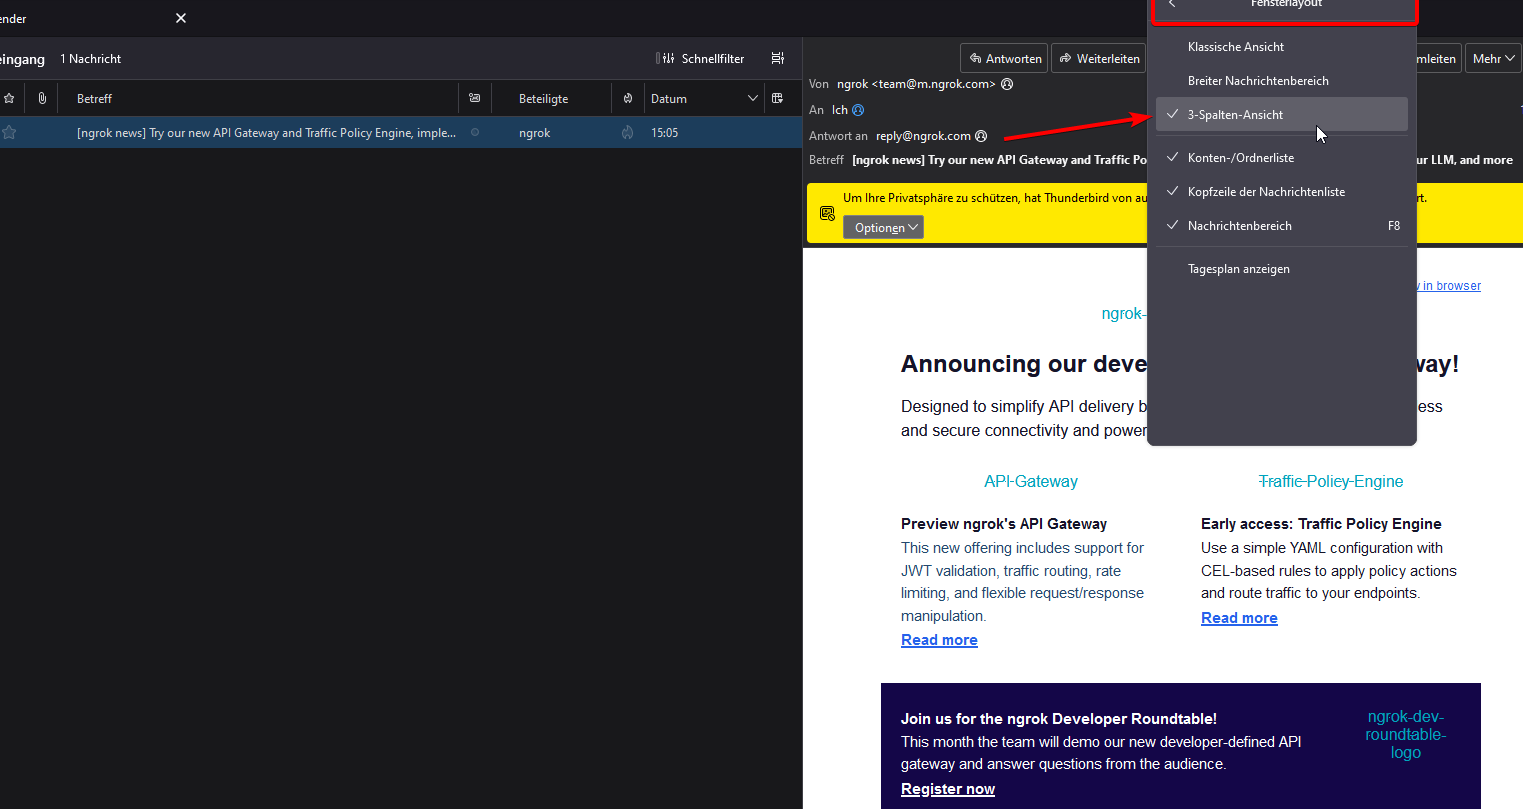This screenshot has width=1523, height=809.
Task: Sort messages by Datum column
Action: [669, 99]
